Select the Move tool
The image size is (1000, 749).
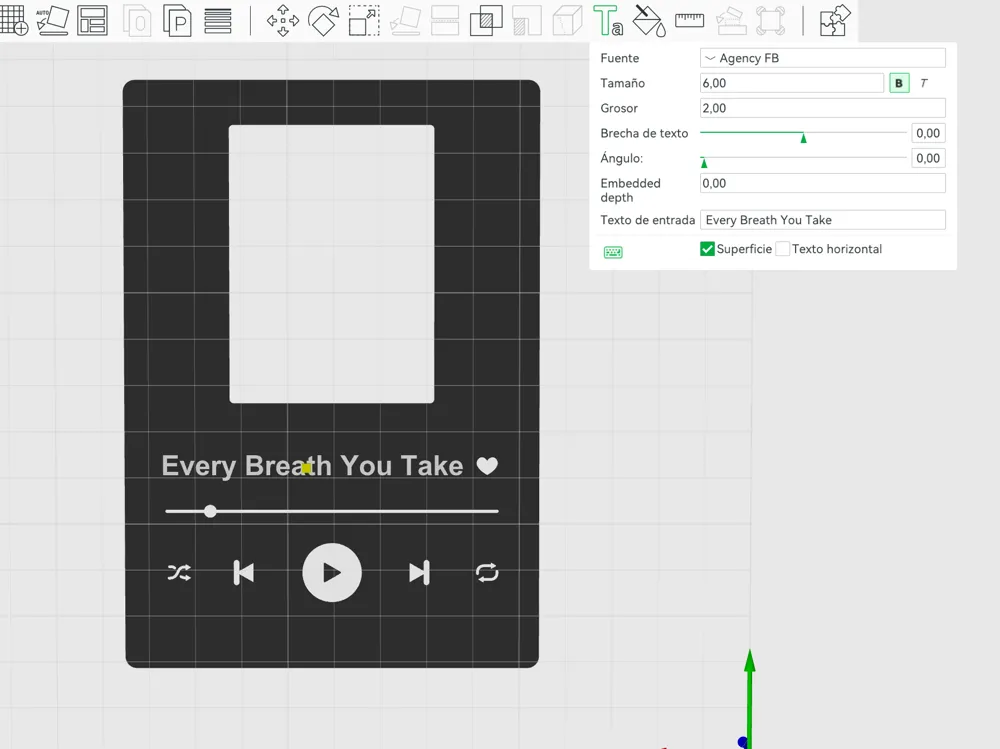coord(283,20)
